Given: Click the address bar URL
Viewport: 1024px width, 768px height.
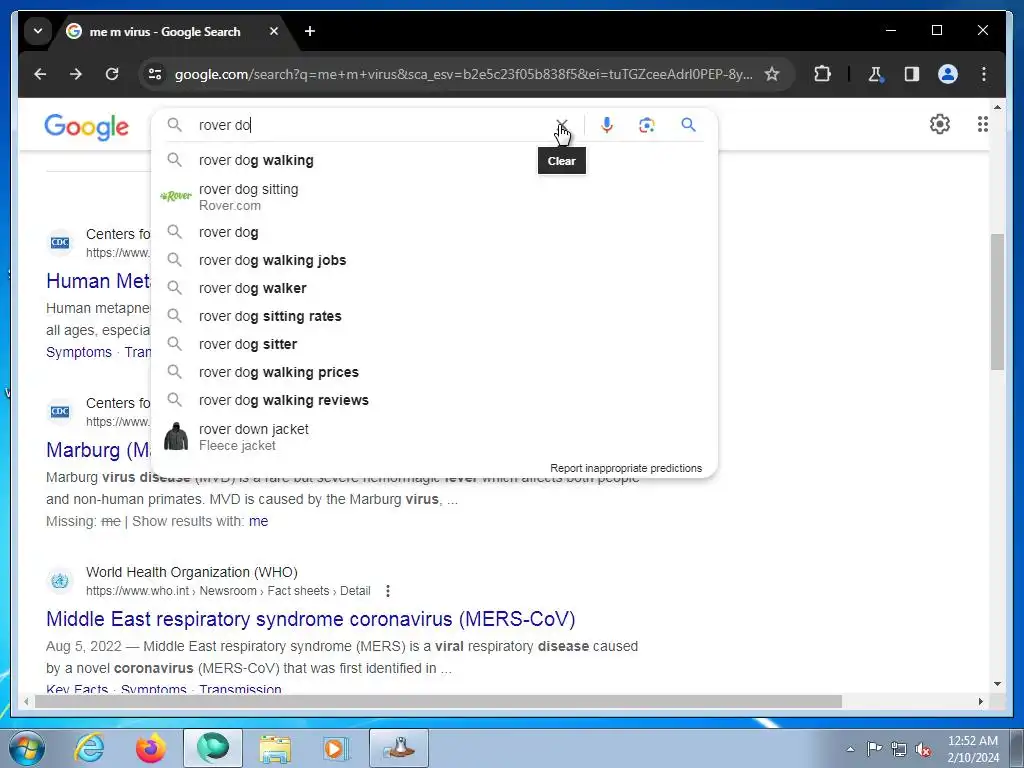Looking at the screenshot, I should click(x=463, y=74).
